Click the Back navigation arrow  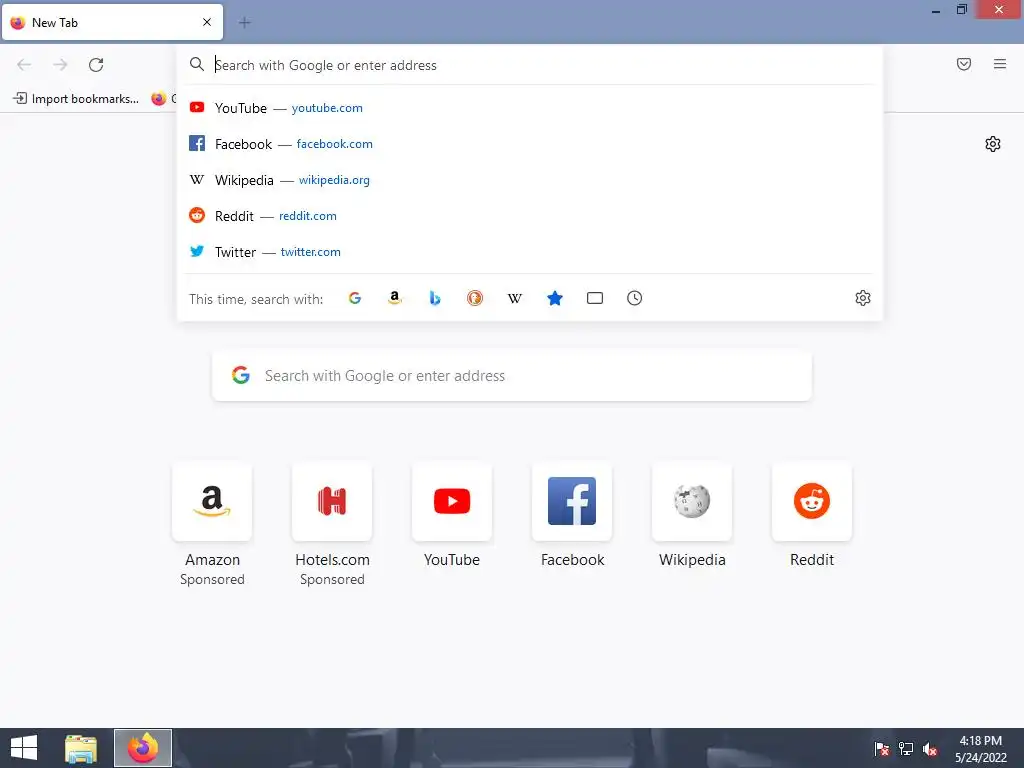click(24, 65)
